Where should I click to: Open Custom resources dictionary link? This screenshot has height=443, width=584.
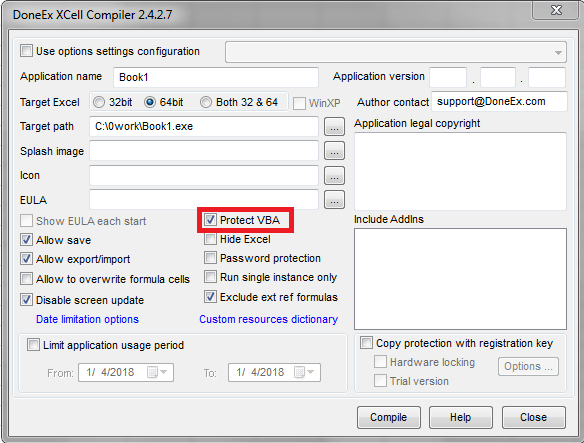[269, 319]
